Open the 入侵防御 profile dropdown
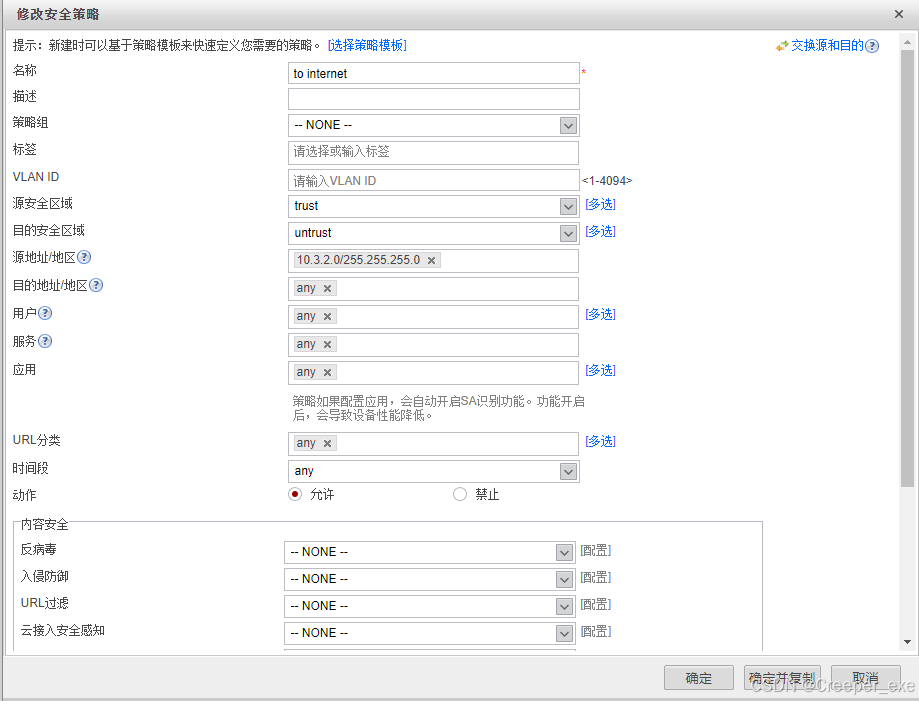 [564, 579]
